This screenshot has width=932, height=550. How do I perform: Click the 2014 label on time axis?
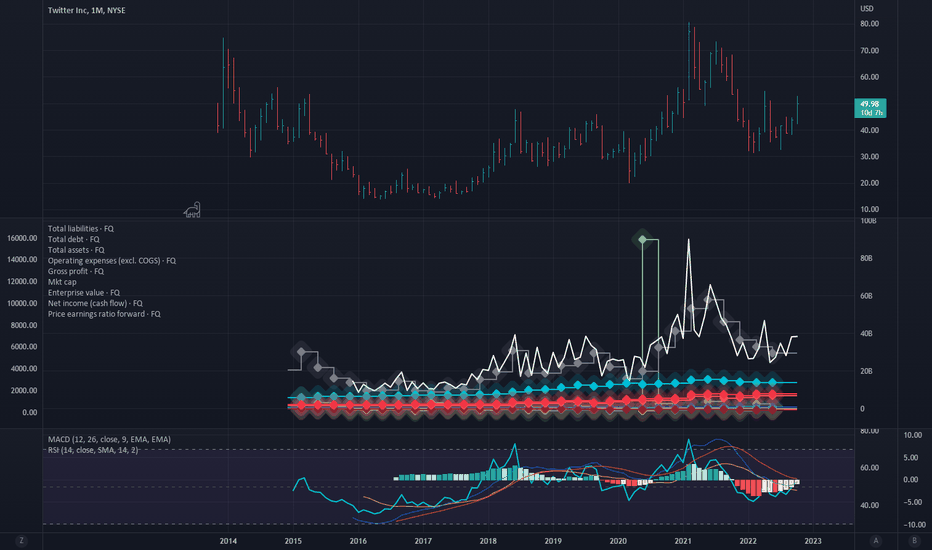(x=228, y=541)
